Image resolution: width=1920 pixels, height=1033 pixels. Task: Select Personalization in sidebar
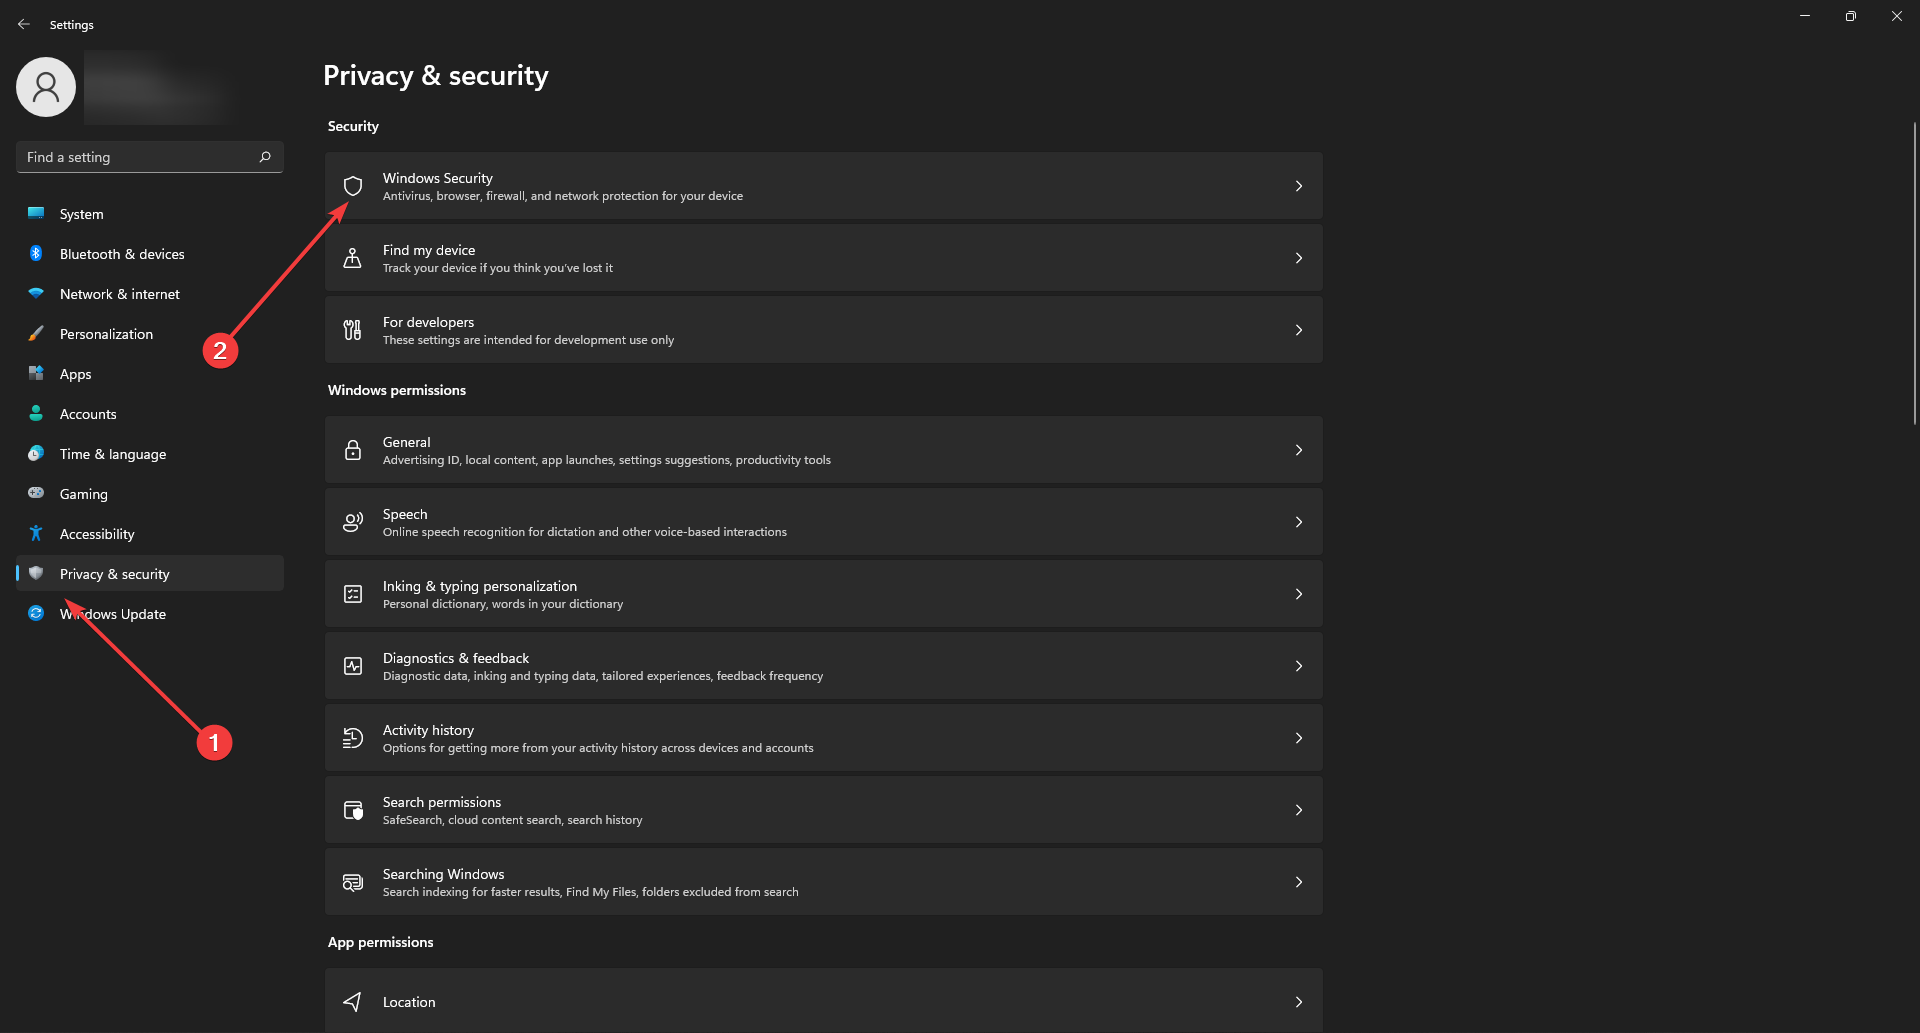click(x=150, y=334)
